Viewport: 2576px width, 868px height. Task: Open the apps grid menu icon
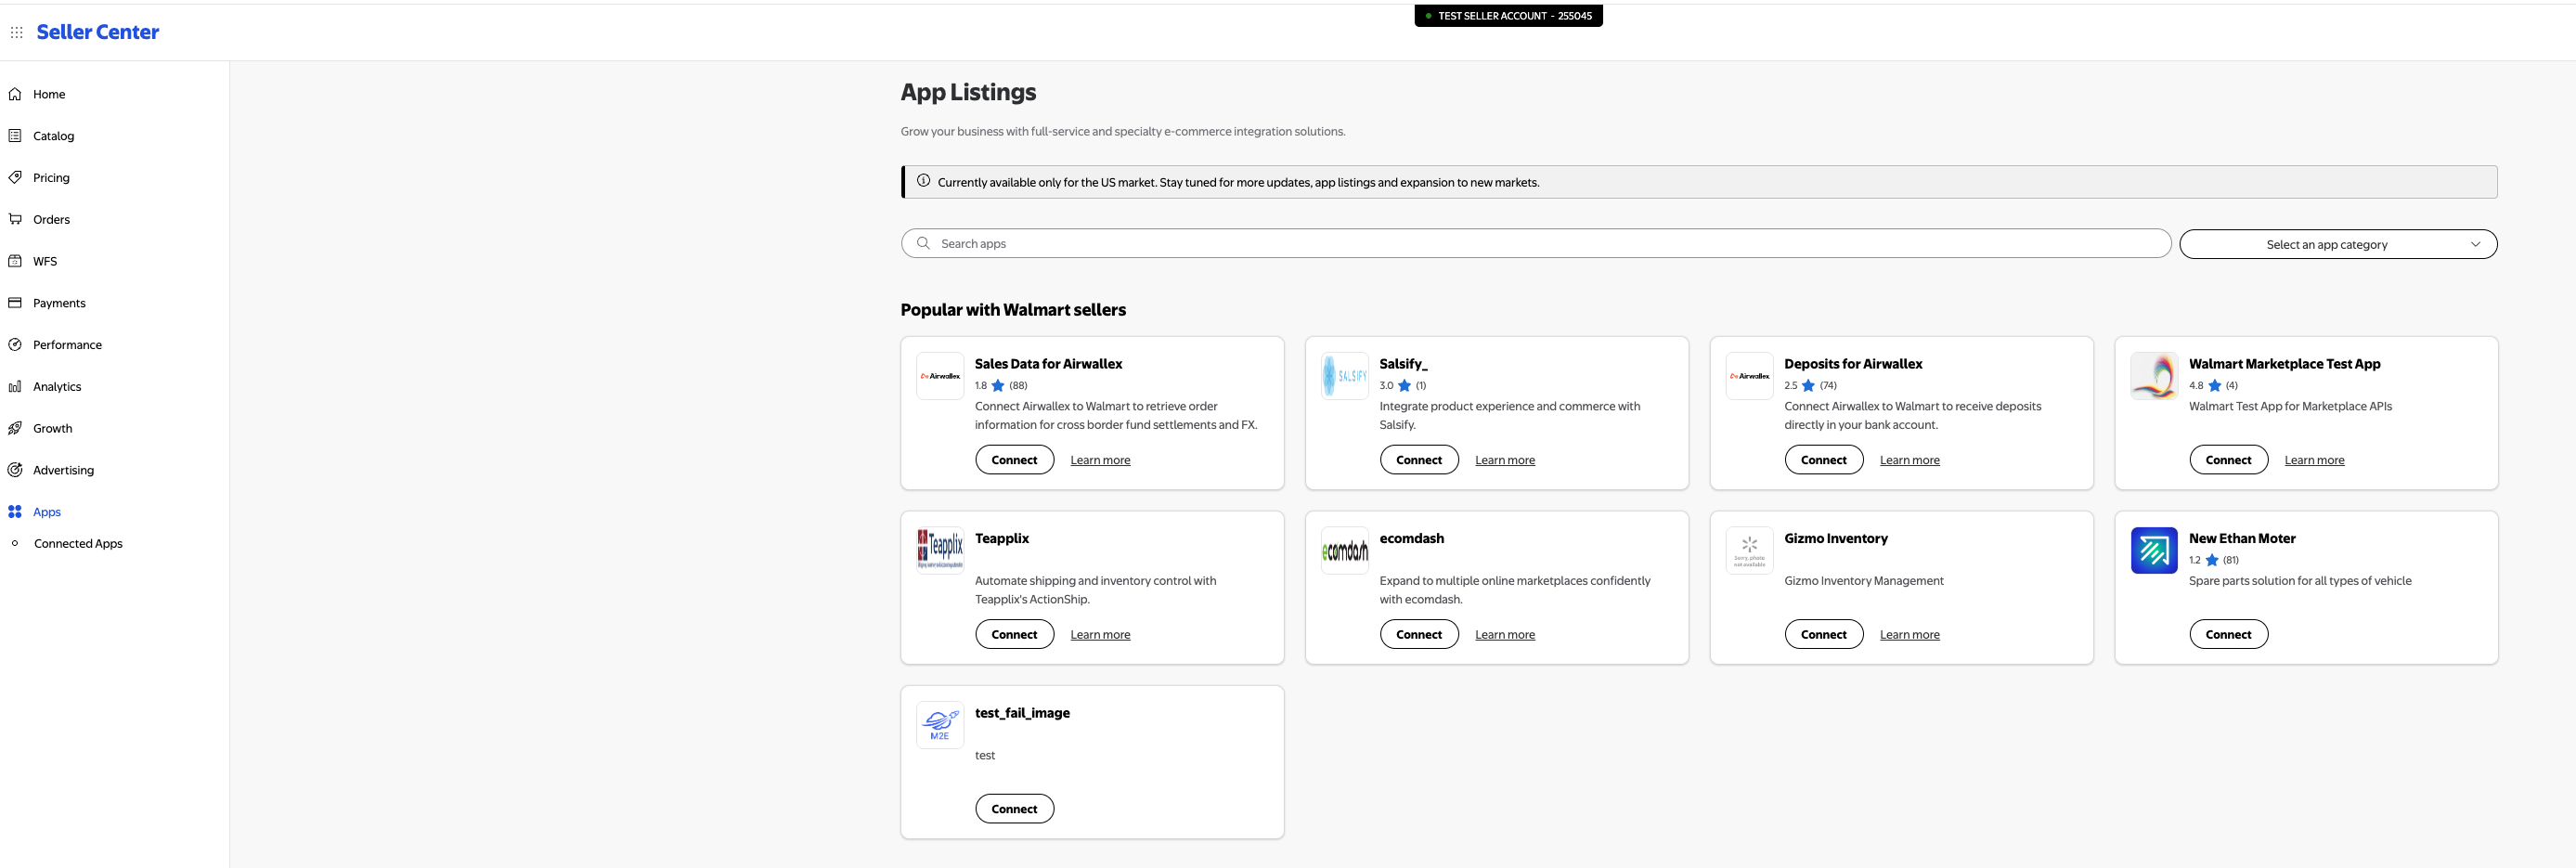coord(17,32)
